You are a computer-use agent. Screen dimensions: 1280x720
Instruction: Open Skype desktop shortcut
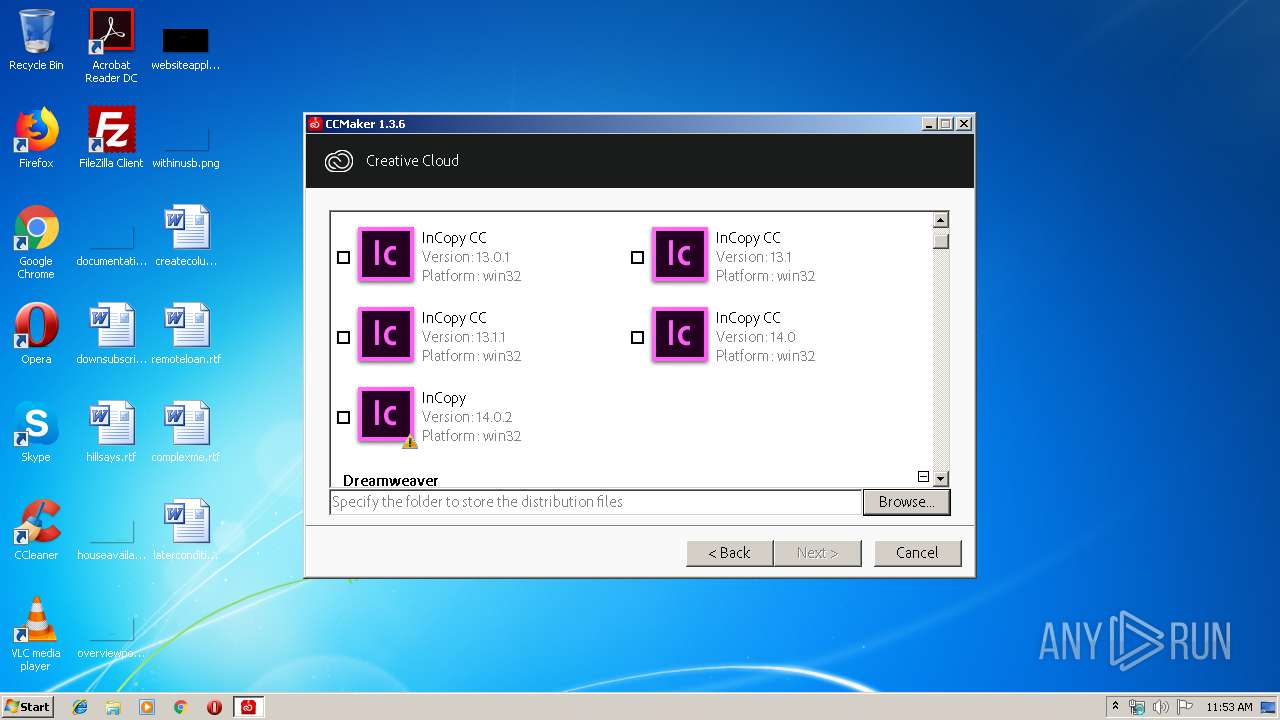tap(36, 432)
